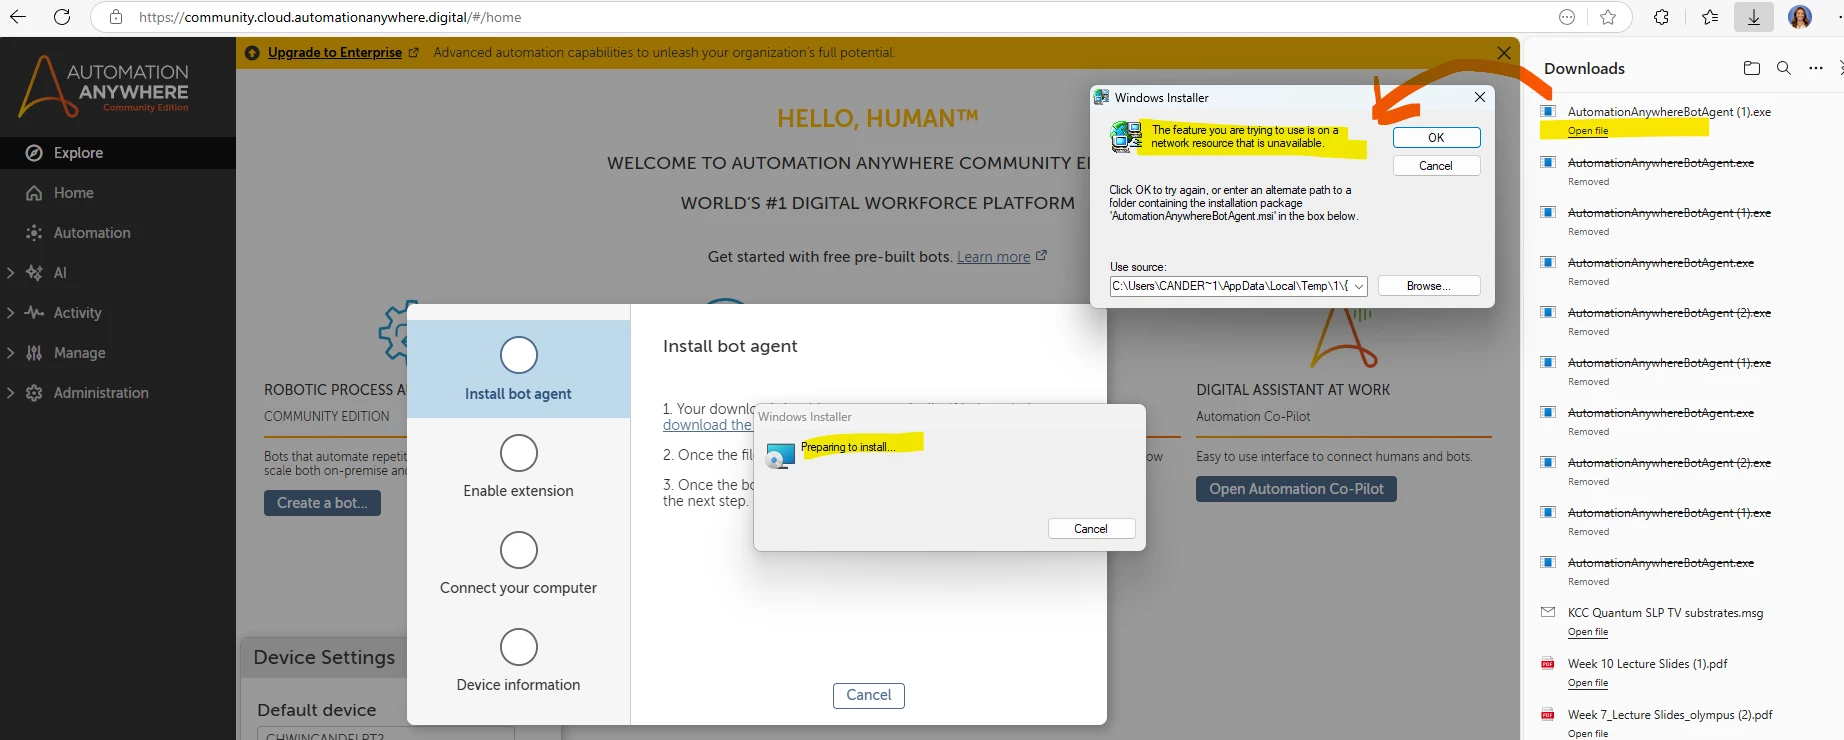
Task: Open the user profile avatar
Action: coord(1800,17)
